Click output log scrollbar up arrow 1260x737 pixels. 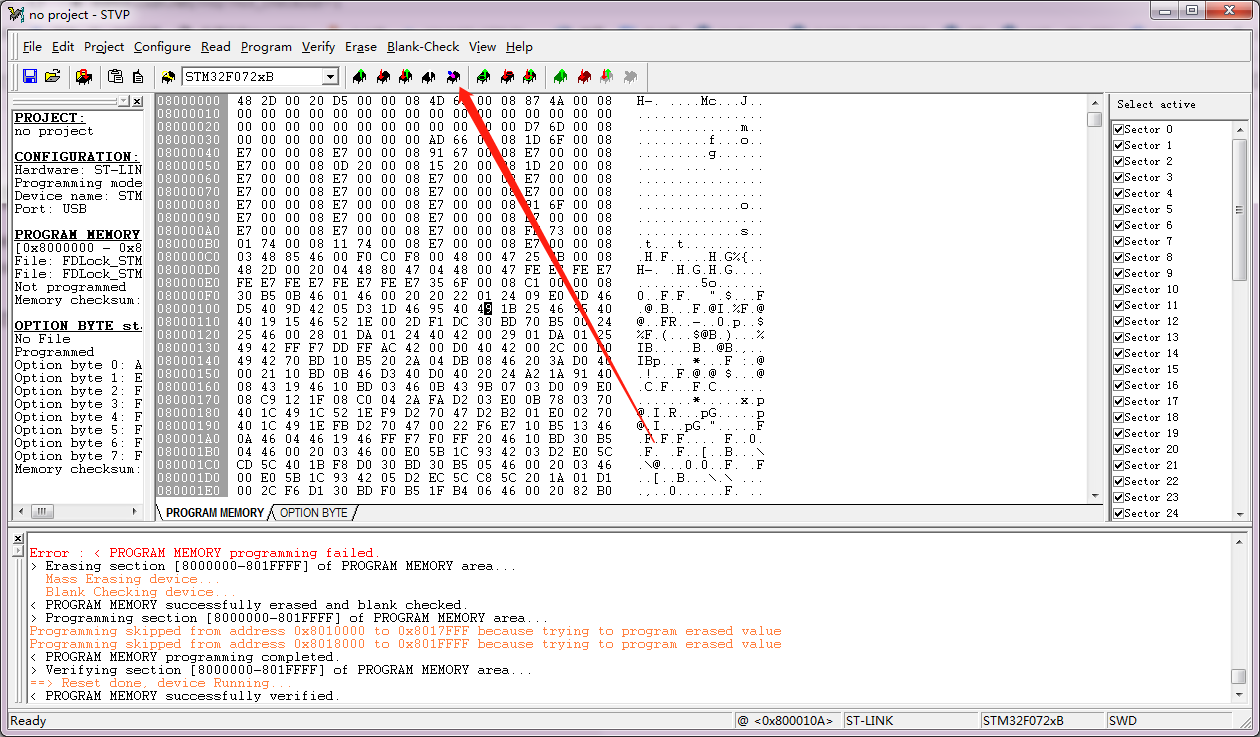coord(1239,541)
